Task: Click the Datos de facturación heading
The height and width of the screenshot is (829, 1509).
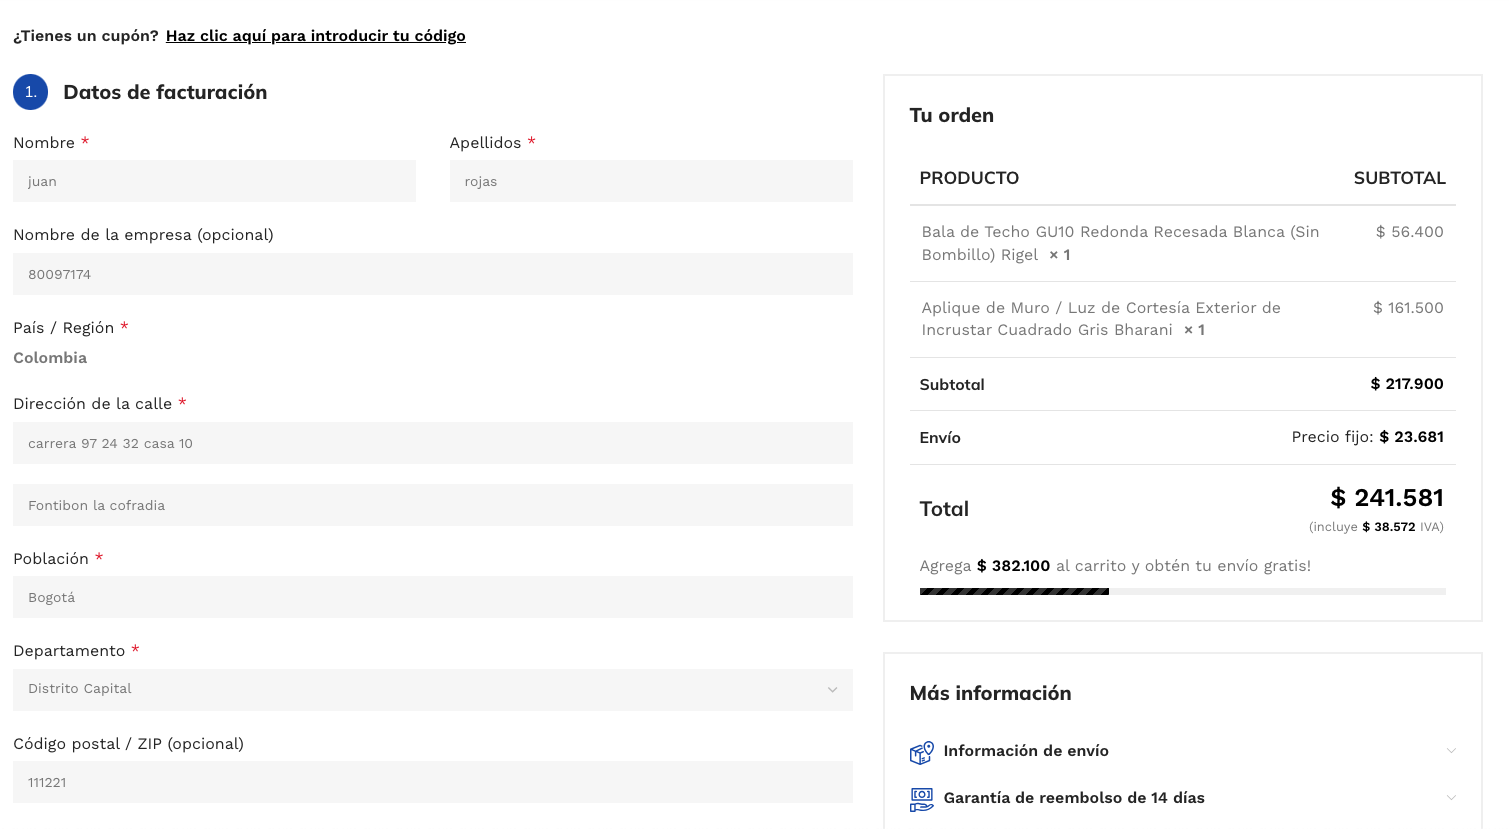Action: point(165,92)
